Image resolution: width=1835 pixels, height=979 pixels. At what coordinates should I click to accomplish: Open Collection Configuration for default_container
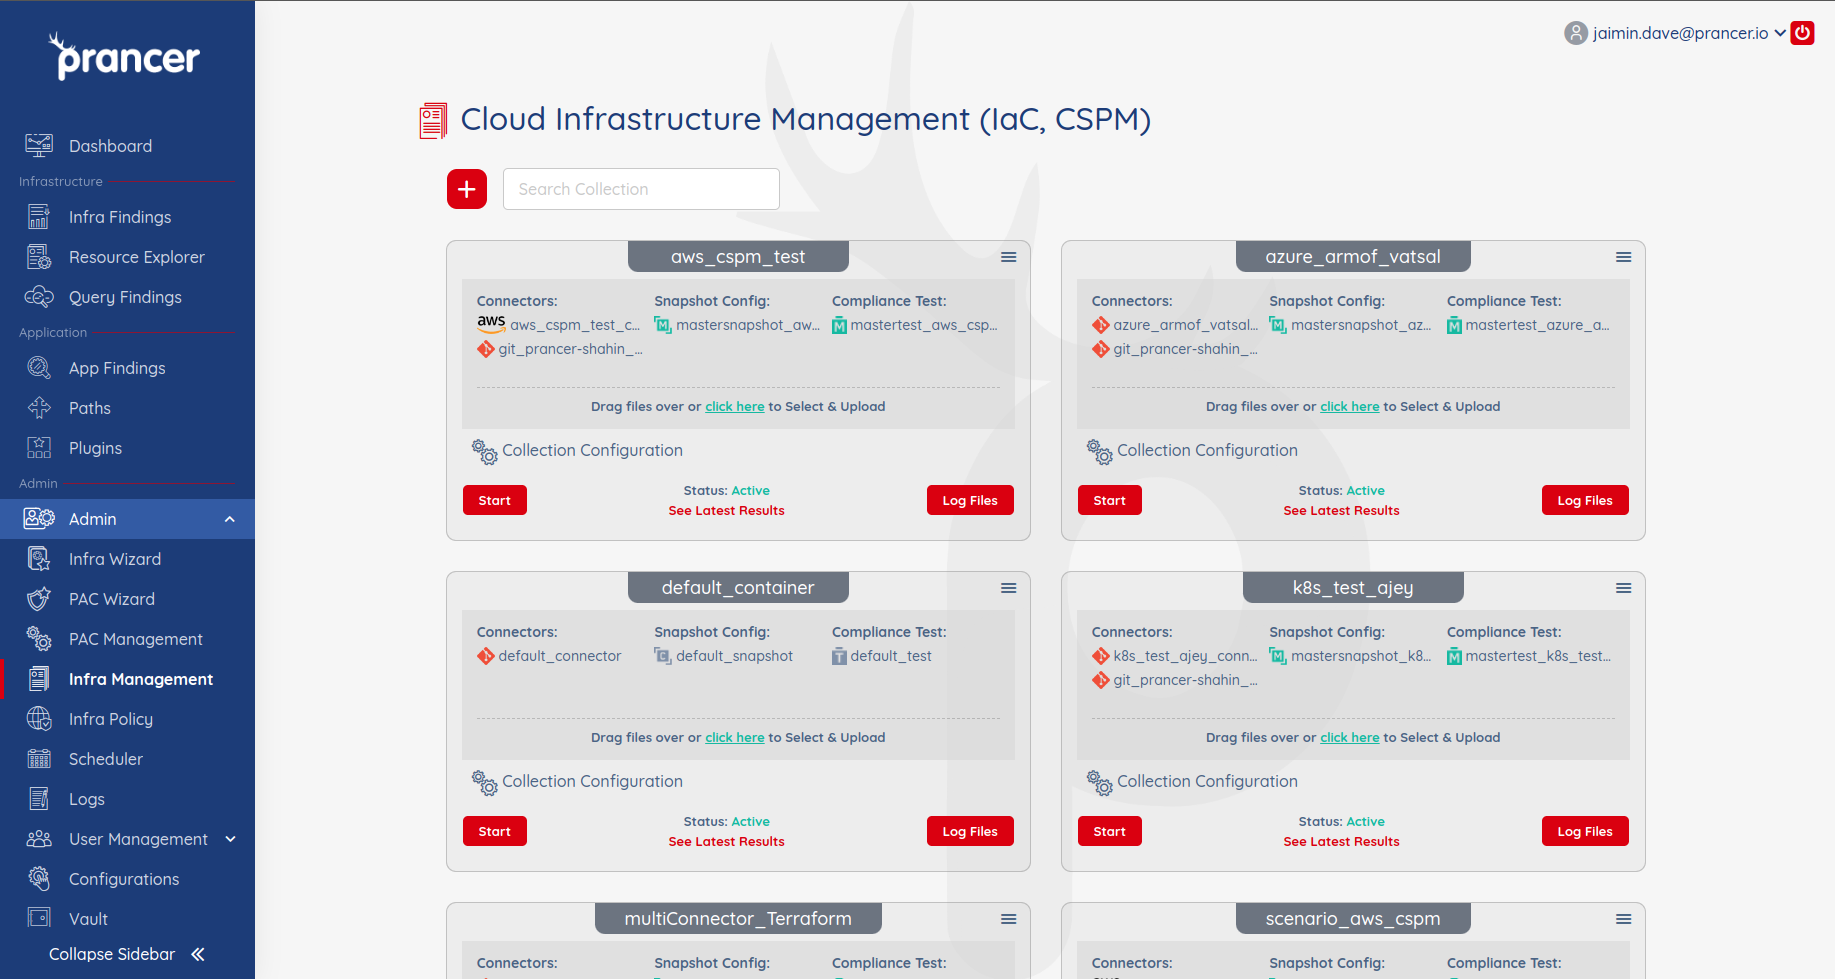coord(578,782)
